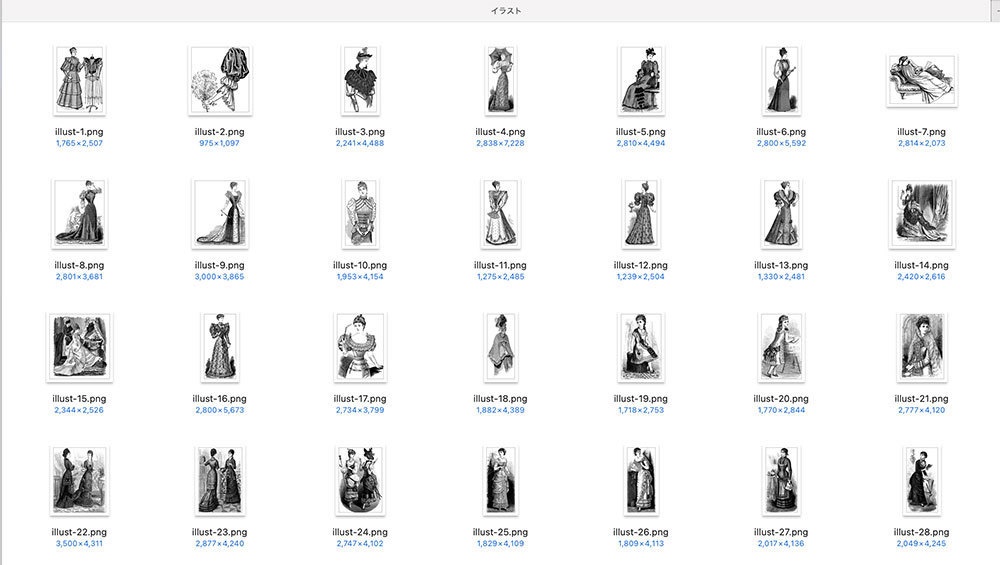Select the illust-12.png thumbnail
1000x565 pixels.
pyautogui.click(x=641, y=214)
